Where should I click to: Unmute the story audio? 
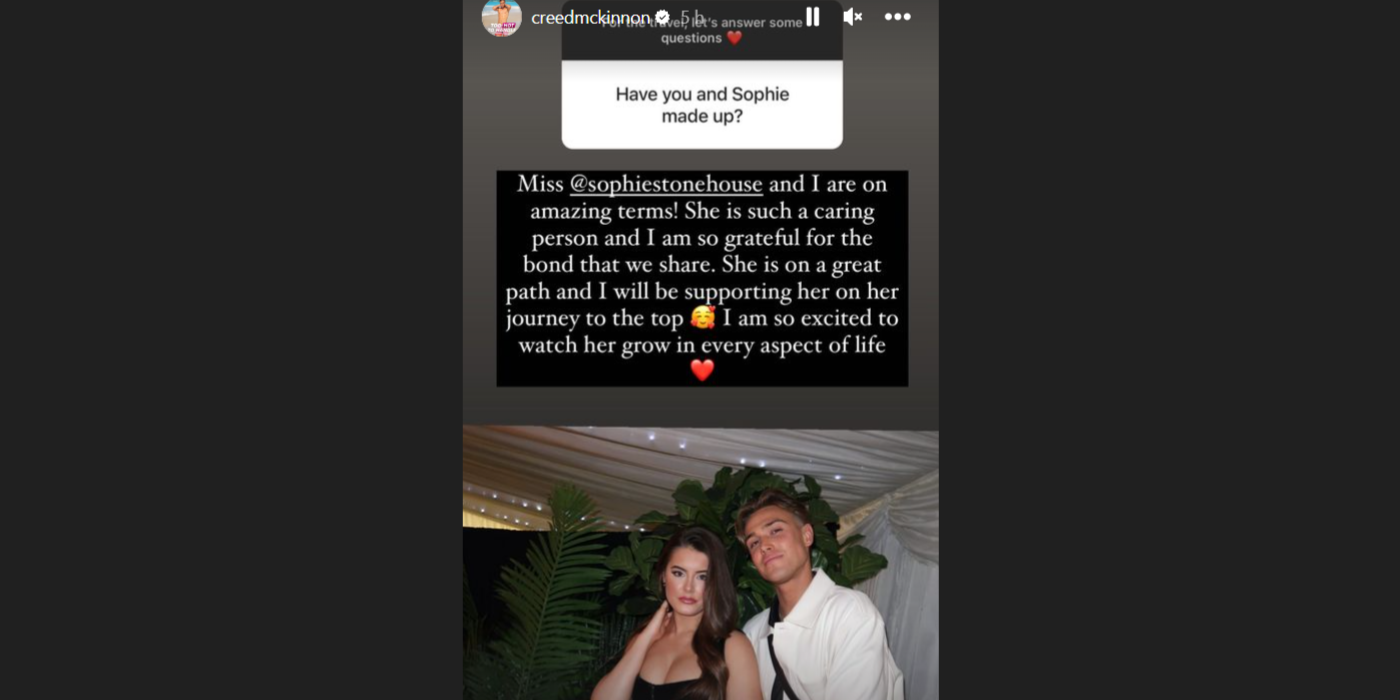pyautogui.click(x=852, y=17)
